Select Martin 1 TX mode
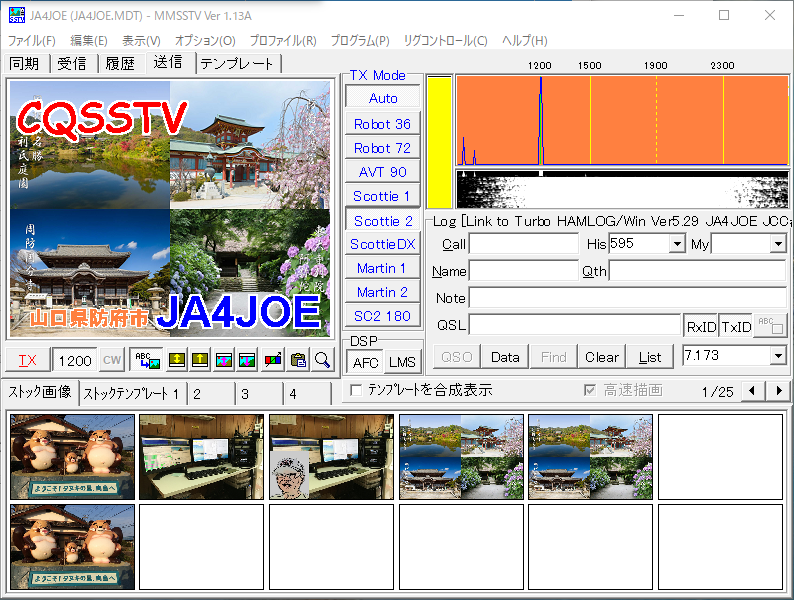 pos(383,268)
